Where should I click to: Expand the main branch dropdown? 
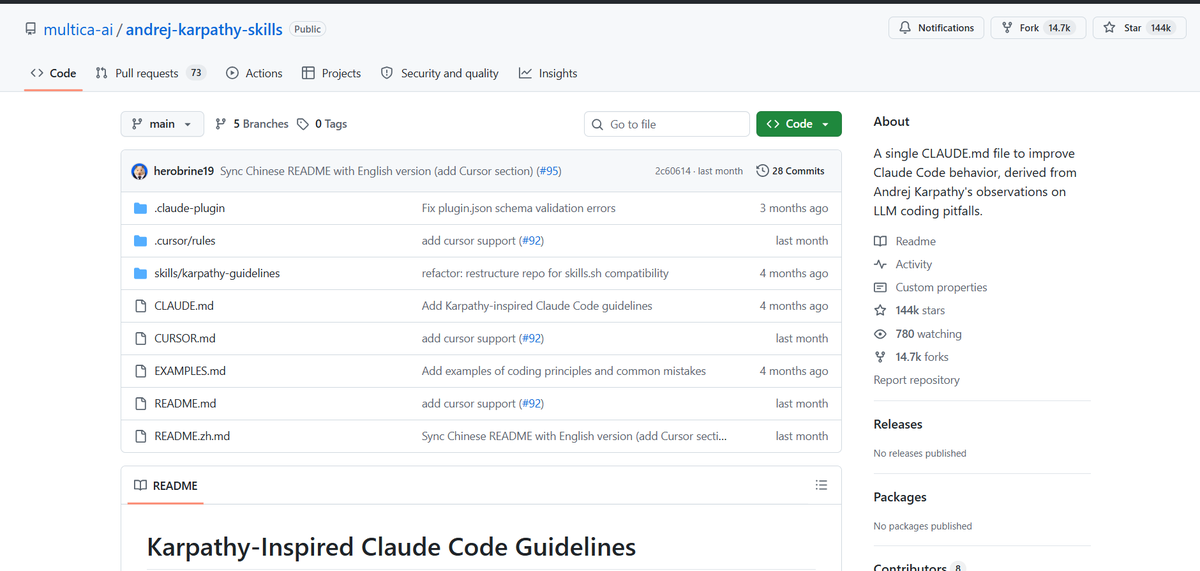(163, 124)
